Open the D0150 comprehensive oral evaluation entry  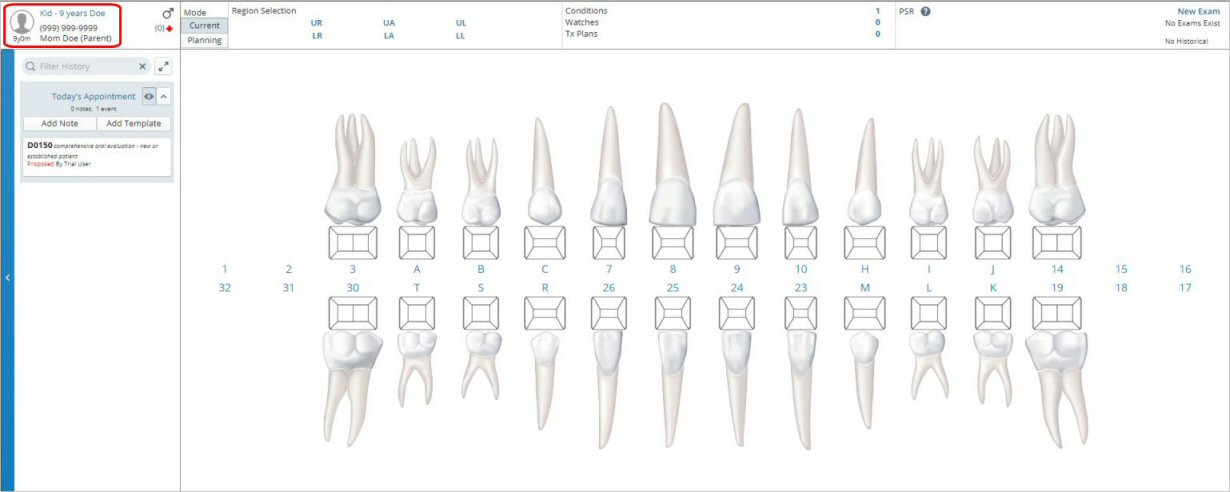tap(97, 154)
